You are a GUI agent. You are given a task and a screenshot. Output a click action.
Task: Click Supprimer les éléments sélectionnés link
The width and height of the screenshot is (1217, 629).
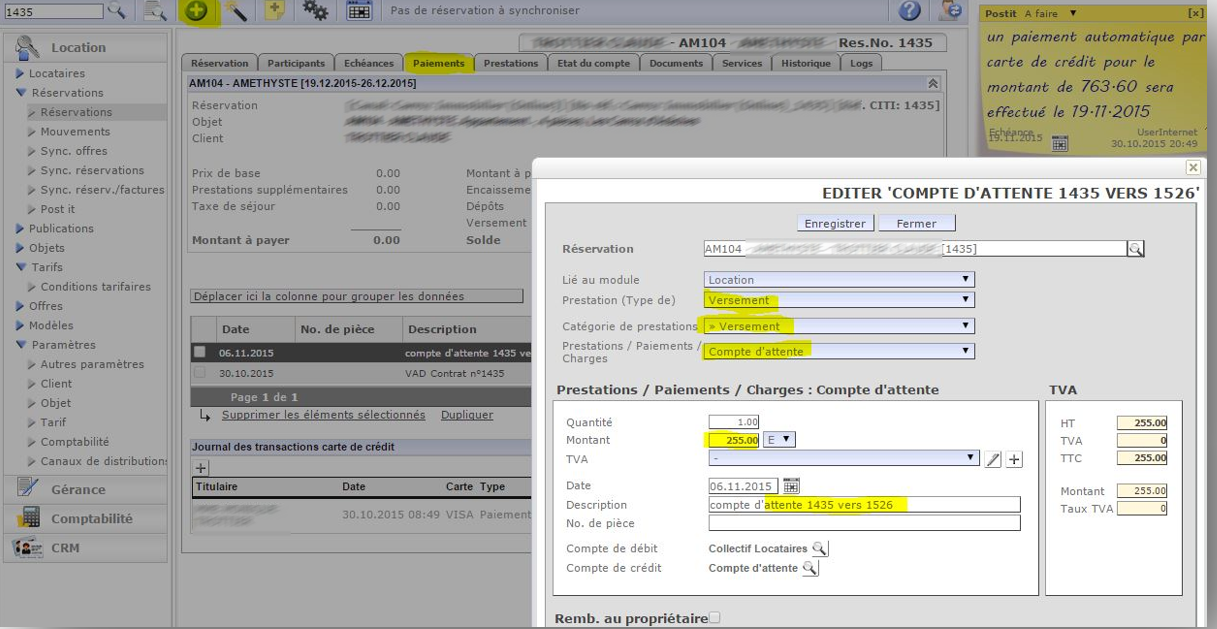click(323, 415)
